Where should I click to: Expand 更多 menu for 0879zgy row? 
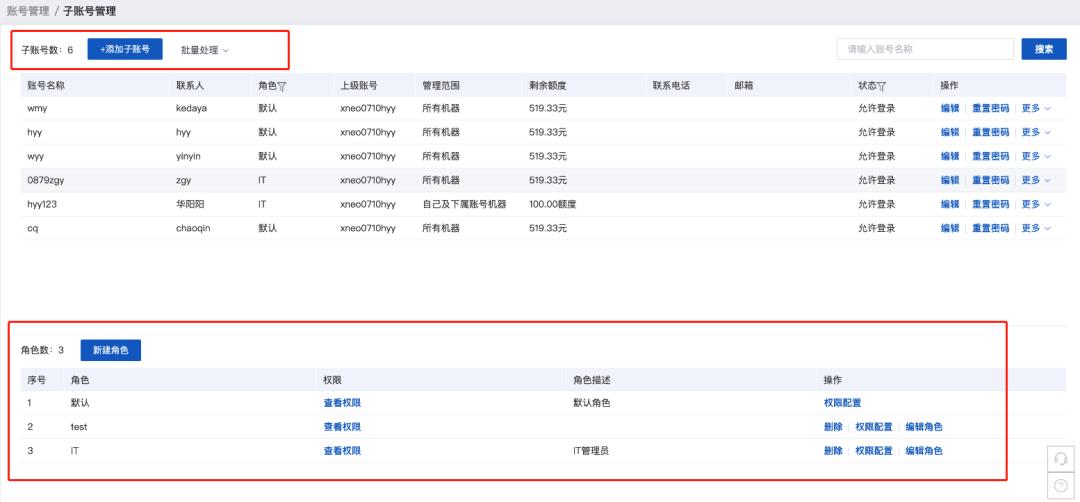1036,180
